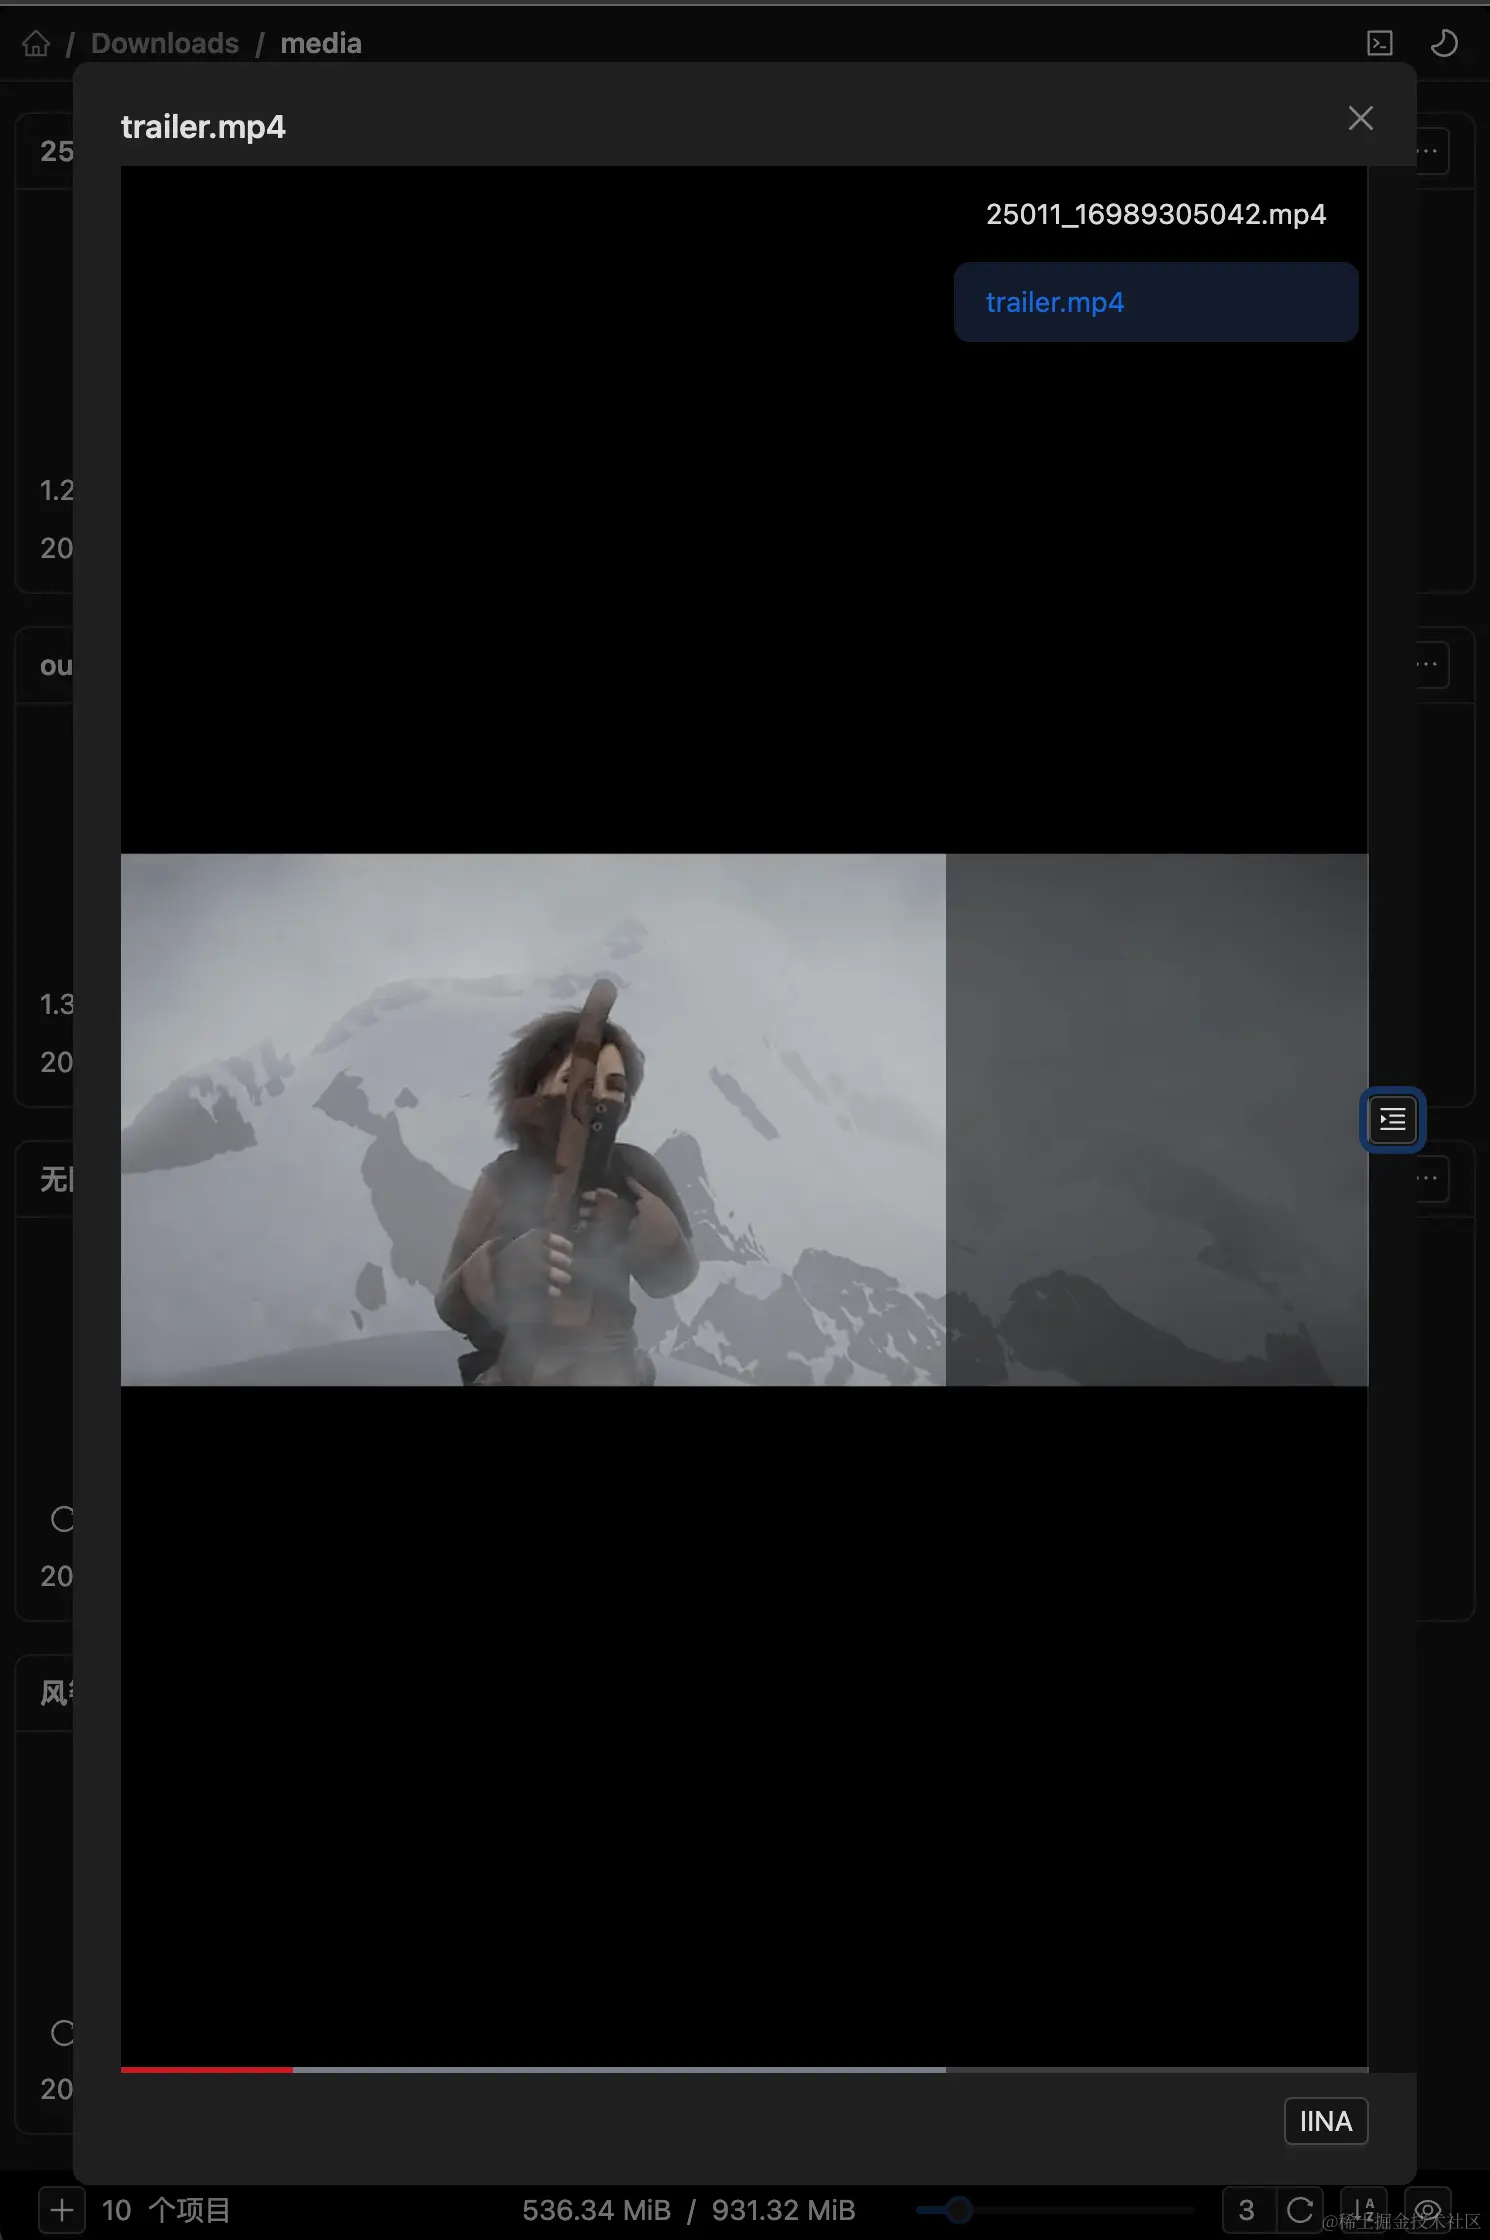The height and width of the screenshot is (2240, 1490).
Task: Seek on the red video progress bar
Action: click(x=744, y=2069)
